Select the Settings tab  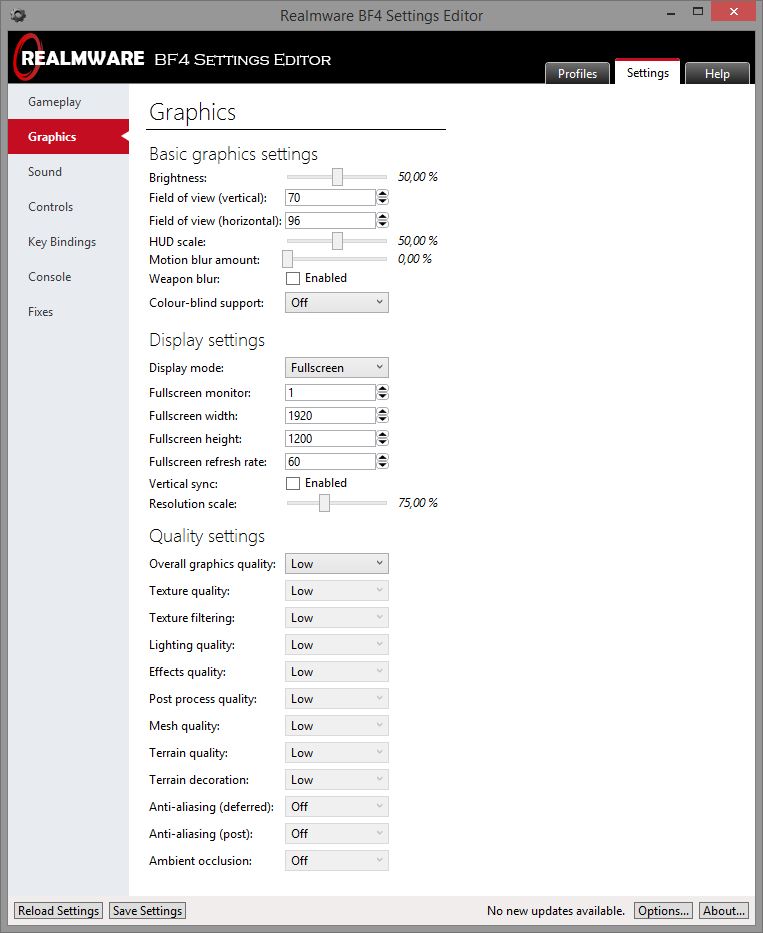click(648, 72)
